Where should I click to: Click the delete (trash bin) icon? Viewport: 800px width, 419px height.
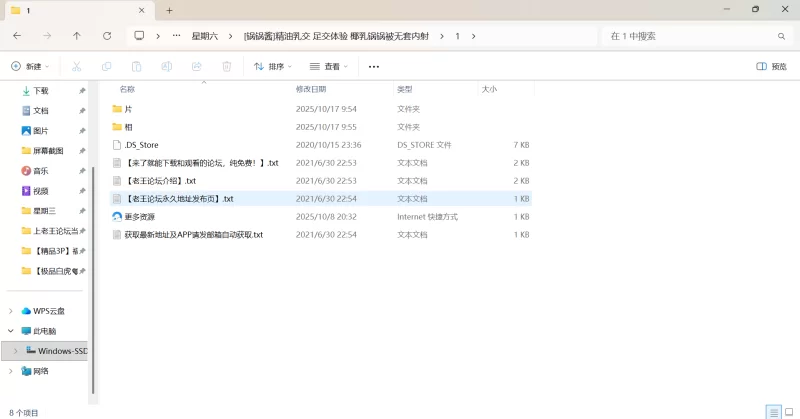click(x=226, y=66)
